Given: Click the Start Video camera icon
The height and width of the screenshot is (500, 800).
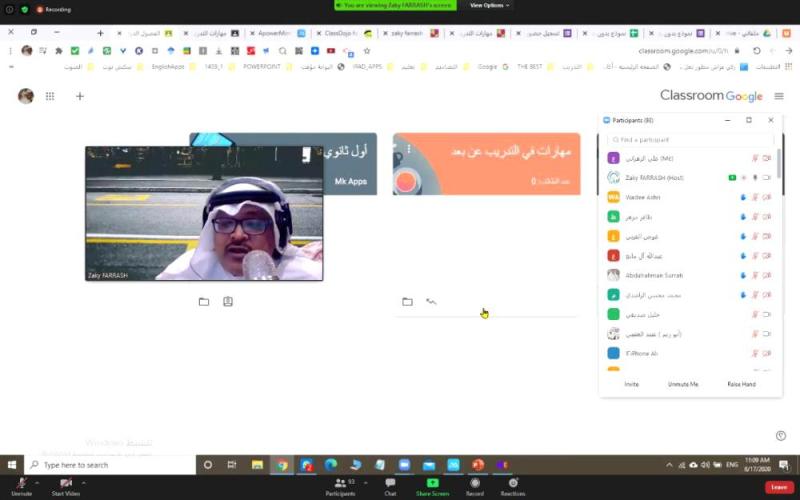Looking at the screenshot, I should pos(66,483).
